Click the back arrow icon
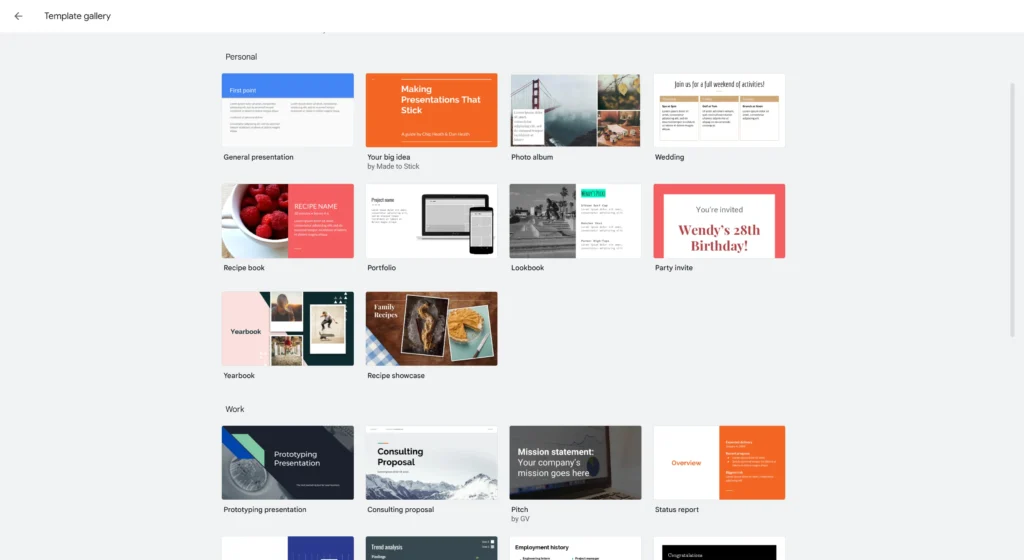 (x=18, y=16)
